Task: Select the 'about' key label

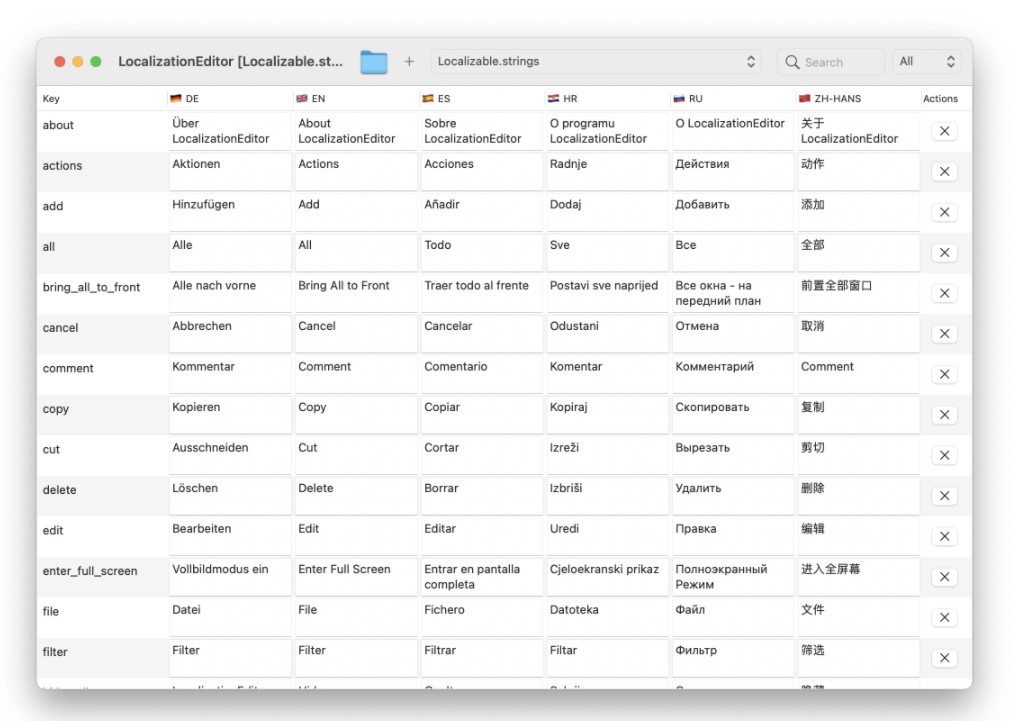Action: pos(58,125)
